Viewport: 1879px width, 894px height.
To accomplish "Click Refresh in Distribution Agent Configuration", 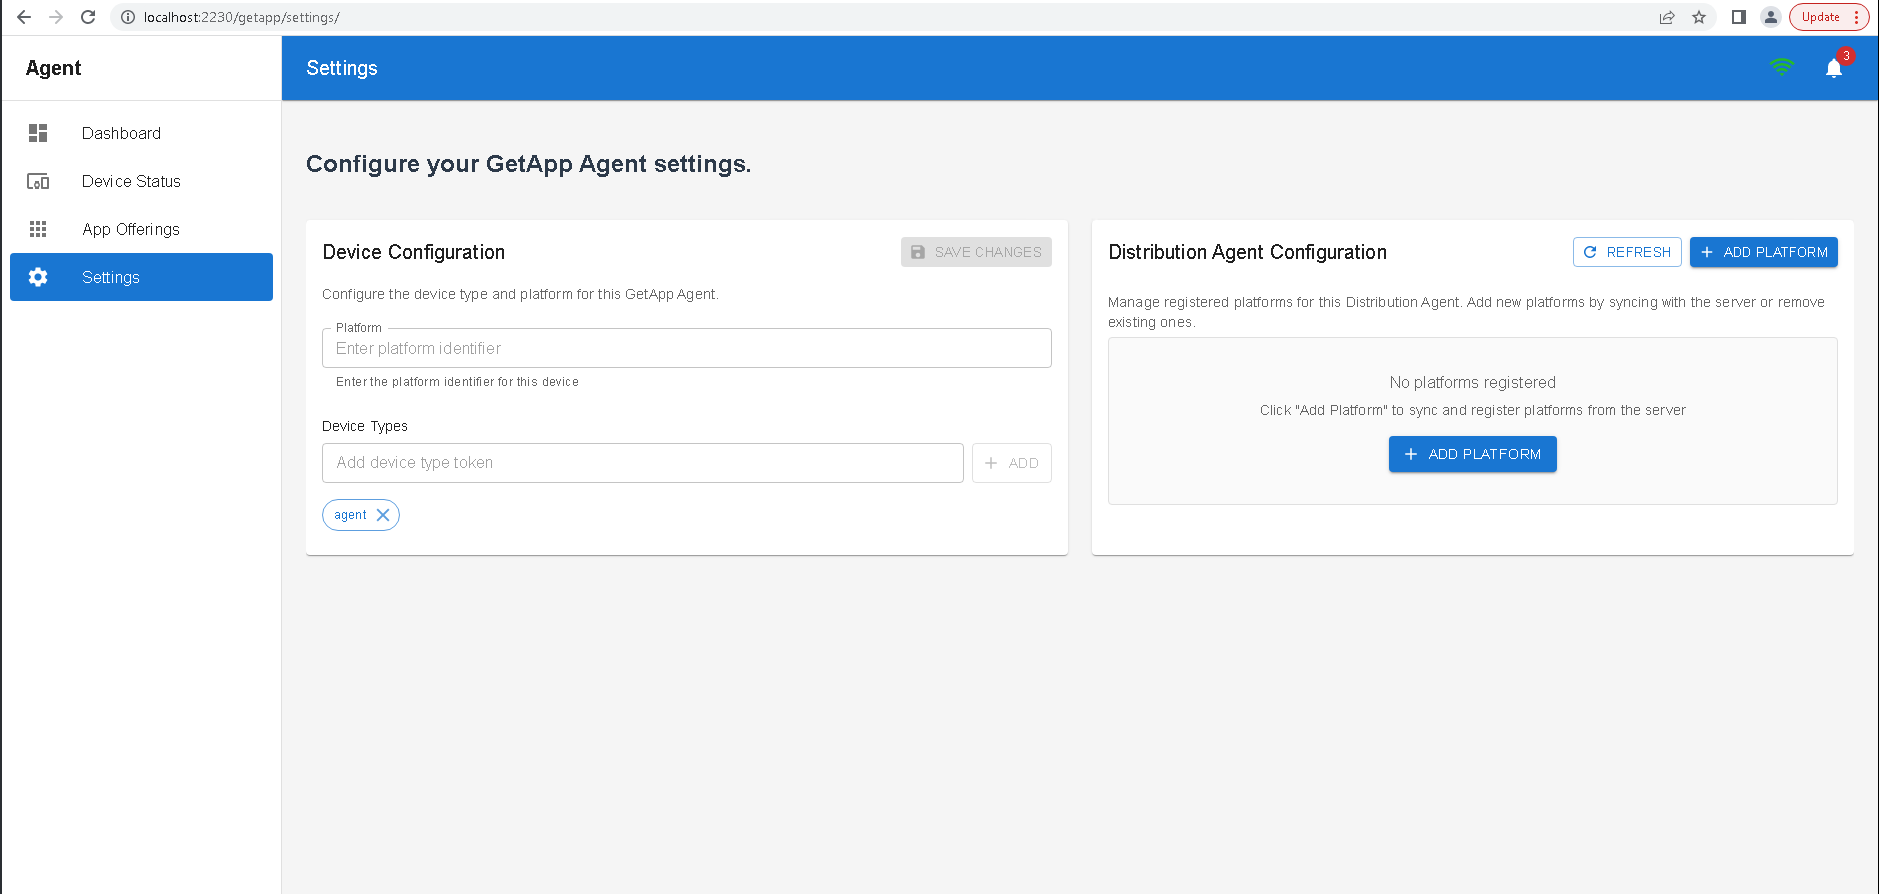I will click(x=1627, y=252).
